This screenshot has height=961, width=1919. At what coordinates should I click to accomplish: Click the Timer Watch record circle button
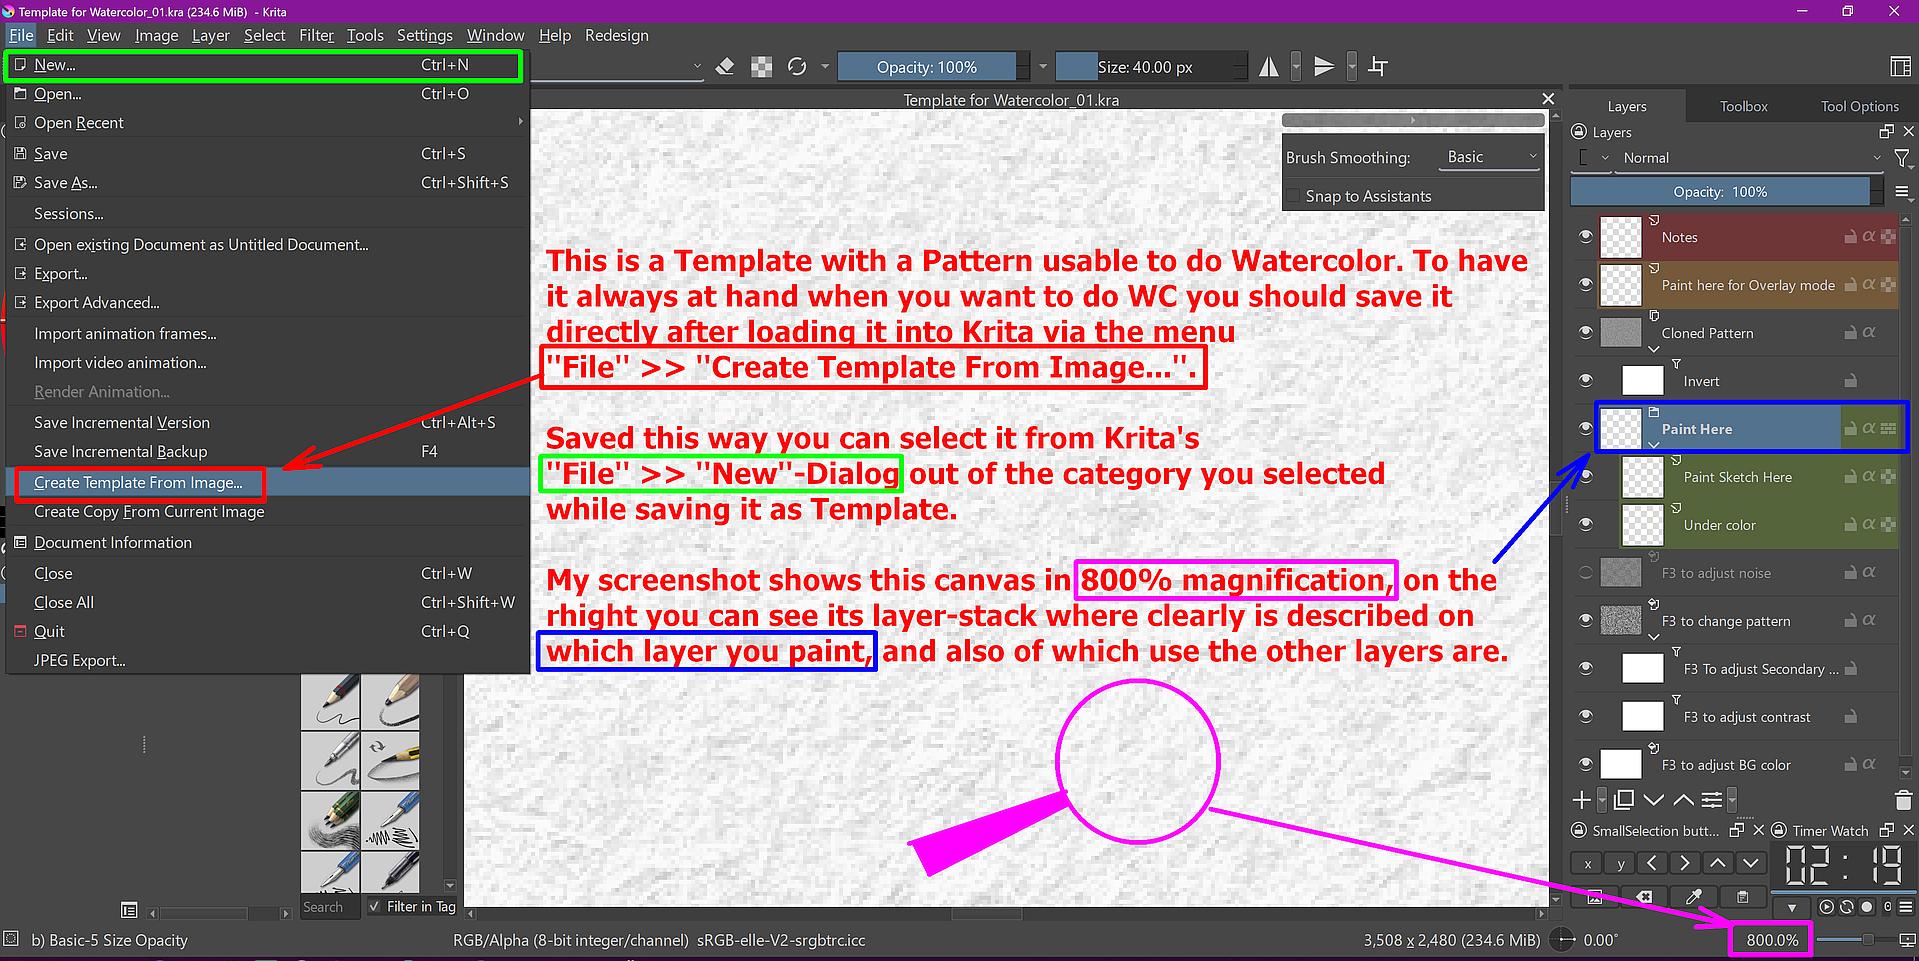click(1866, 907)
